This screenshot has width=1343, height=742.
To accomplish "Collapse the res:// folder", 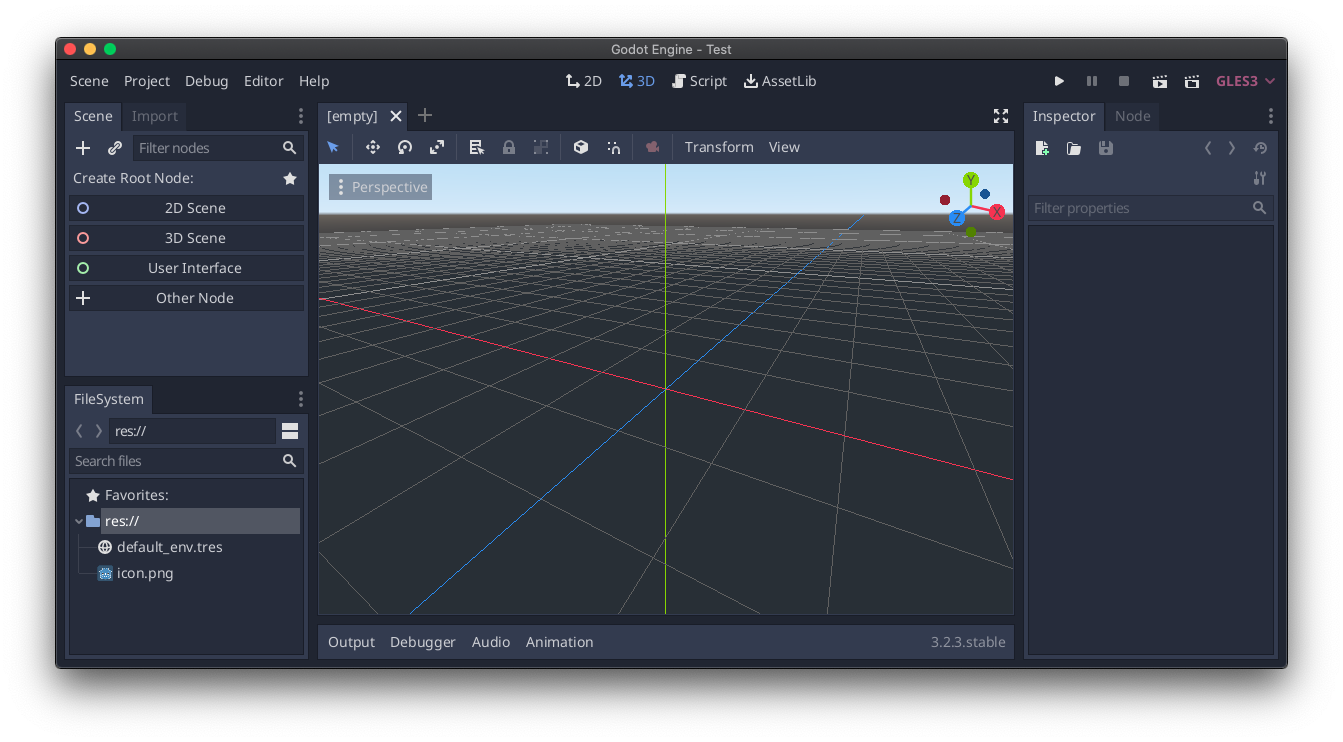I will [x=79, y=521].
